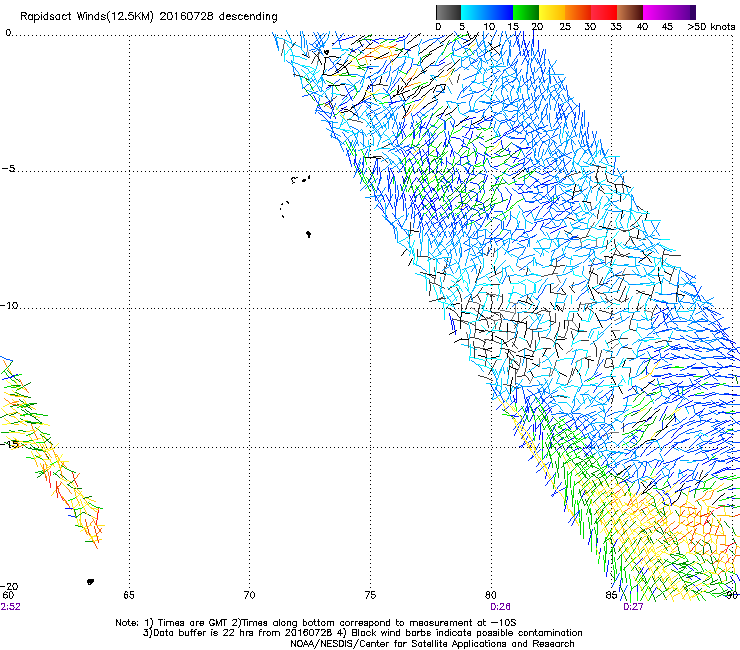The image size is (740, 650).
Task: Click the '-10' latitude axis label
Action: click(9, 305)
